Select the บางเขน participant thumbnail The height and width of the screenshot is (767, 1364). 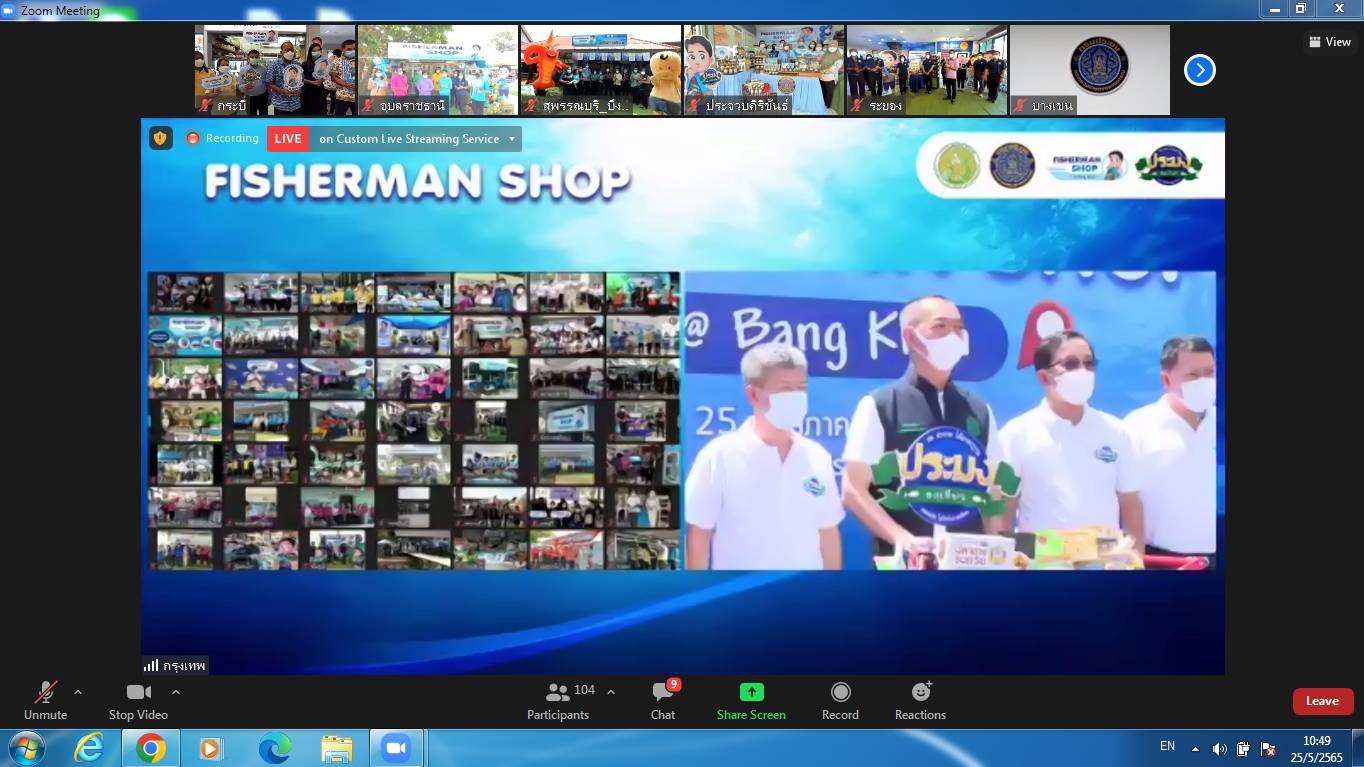[1090, 70]
